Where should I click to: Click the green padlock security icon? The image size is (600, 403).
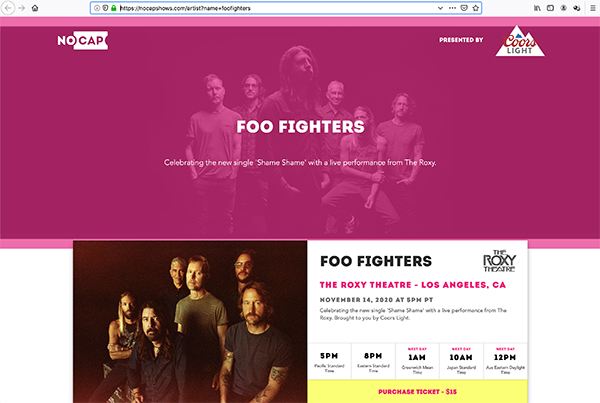point(114,8)
